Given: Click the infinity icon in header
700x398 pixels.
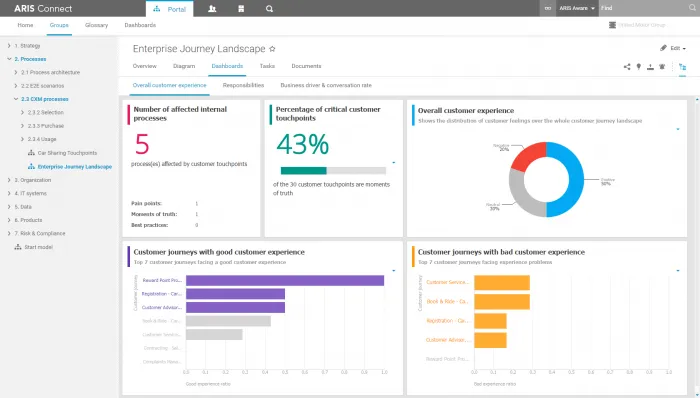Looking at the screenshot, I should pos(548,8).
